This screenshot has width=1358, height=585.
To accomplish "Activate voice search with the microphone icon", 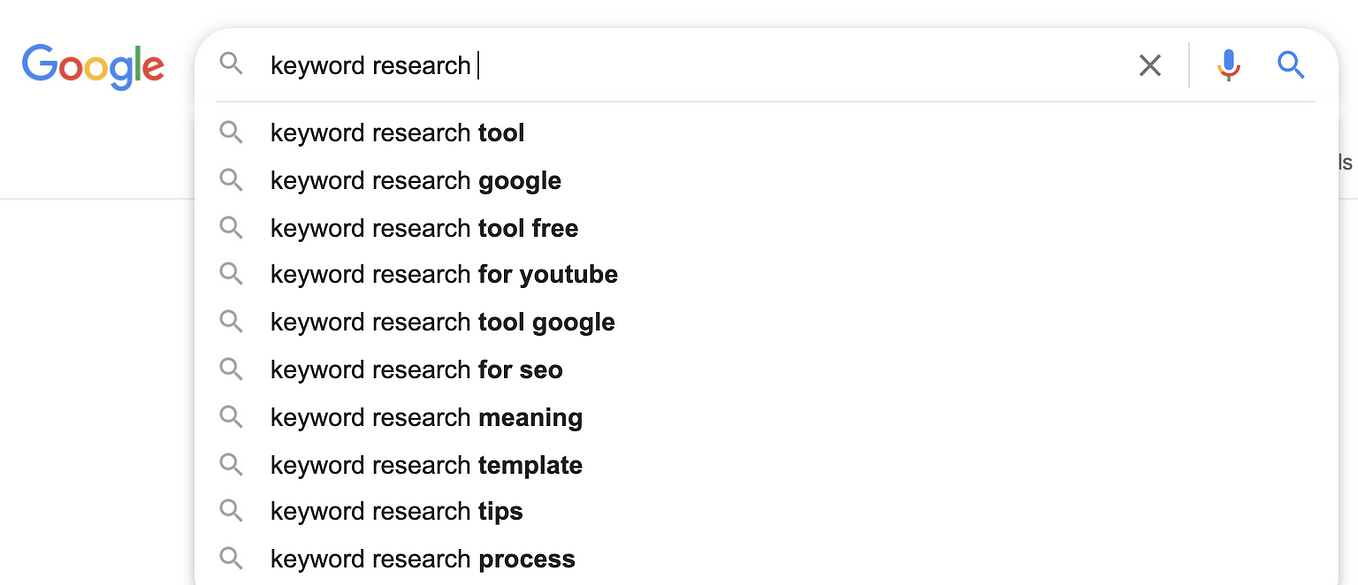I will pyautogui.click(x=1228, y=64).
